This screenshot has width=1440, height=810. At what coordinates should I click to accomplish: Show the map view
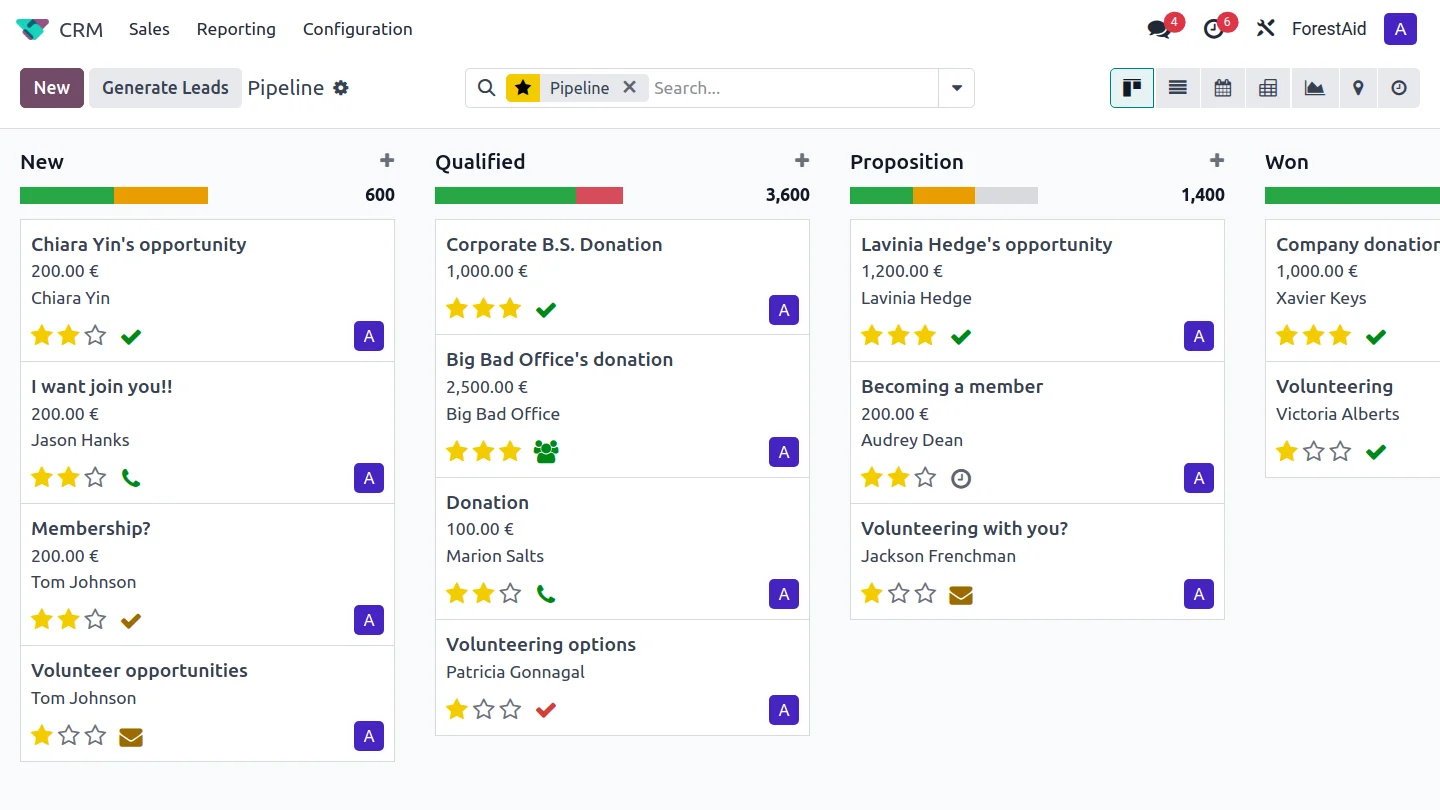pyautogui.click(x=1358, y=88)
